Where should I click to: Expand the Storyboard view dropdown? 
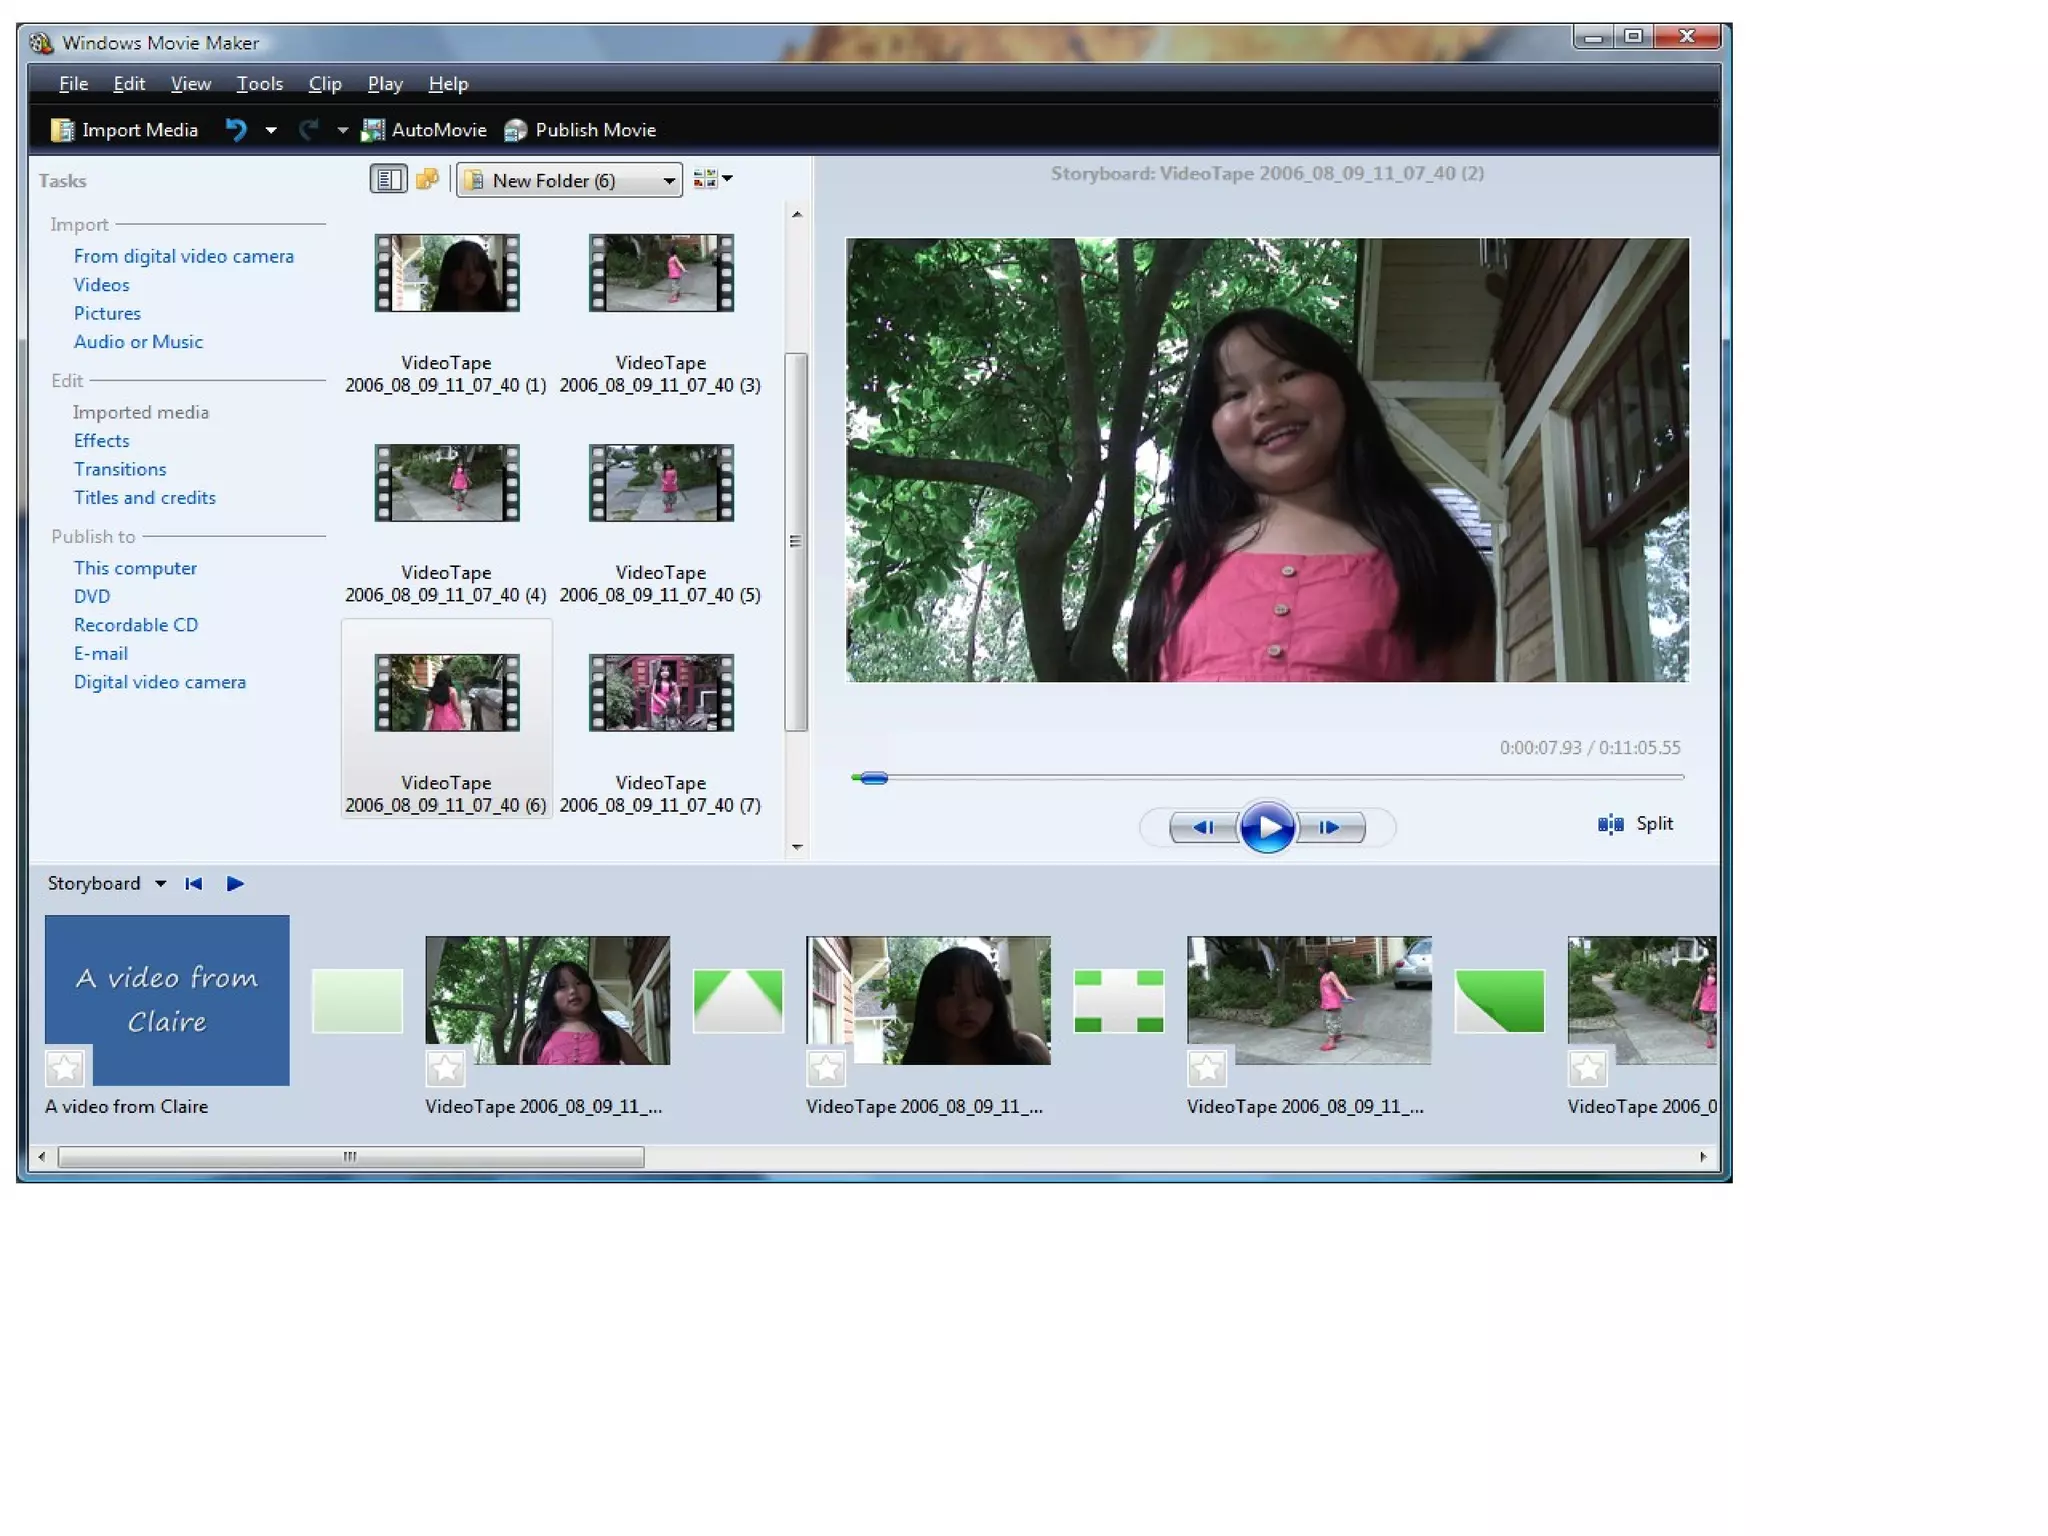pos(160,884)
